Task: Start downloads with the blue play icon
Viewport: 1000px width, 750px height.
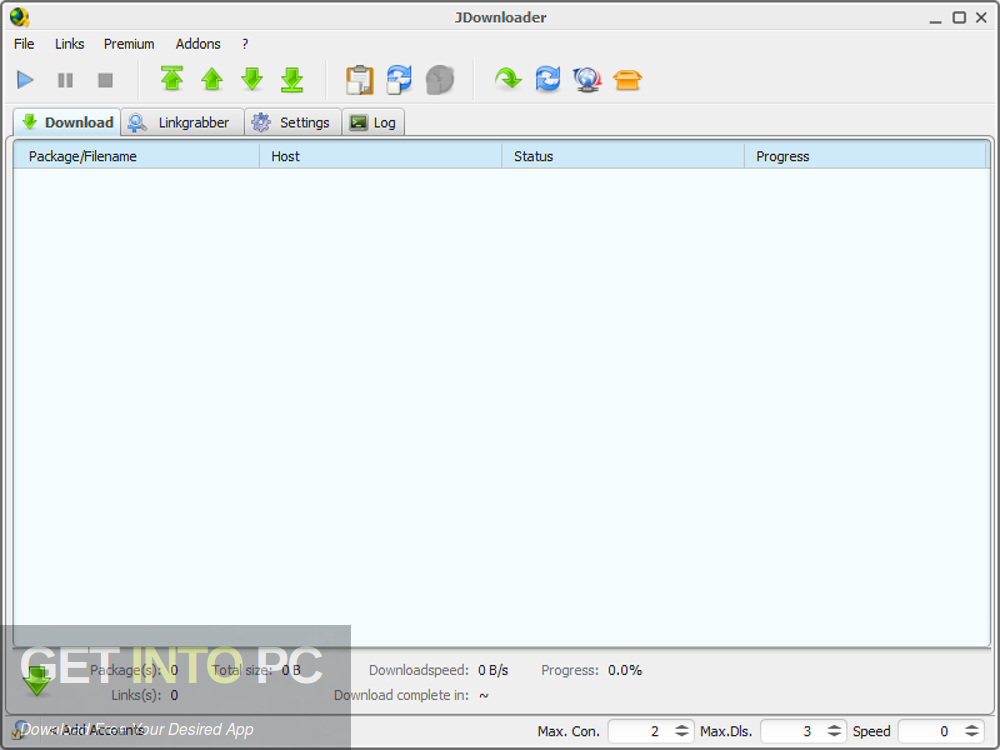Action: [25, 80]
